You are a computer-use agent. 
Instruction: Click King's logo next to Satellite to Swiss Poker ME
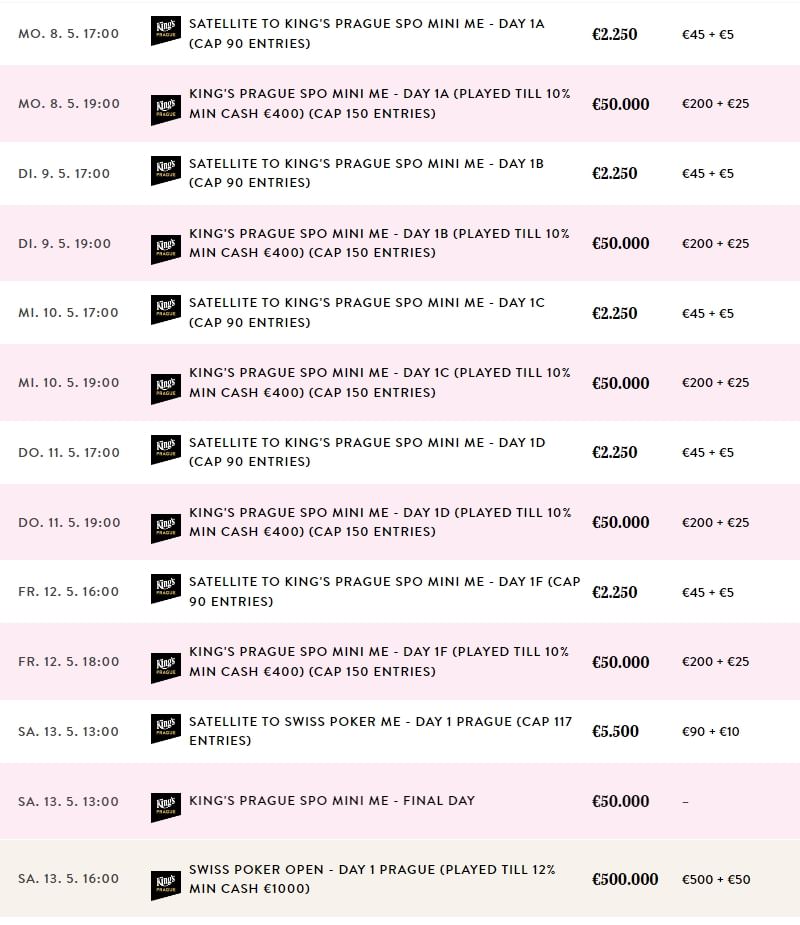tap(166, 730)
